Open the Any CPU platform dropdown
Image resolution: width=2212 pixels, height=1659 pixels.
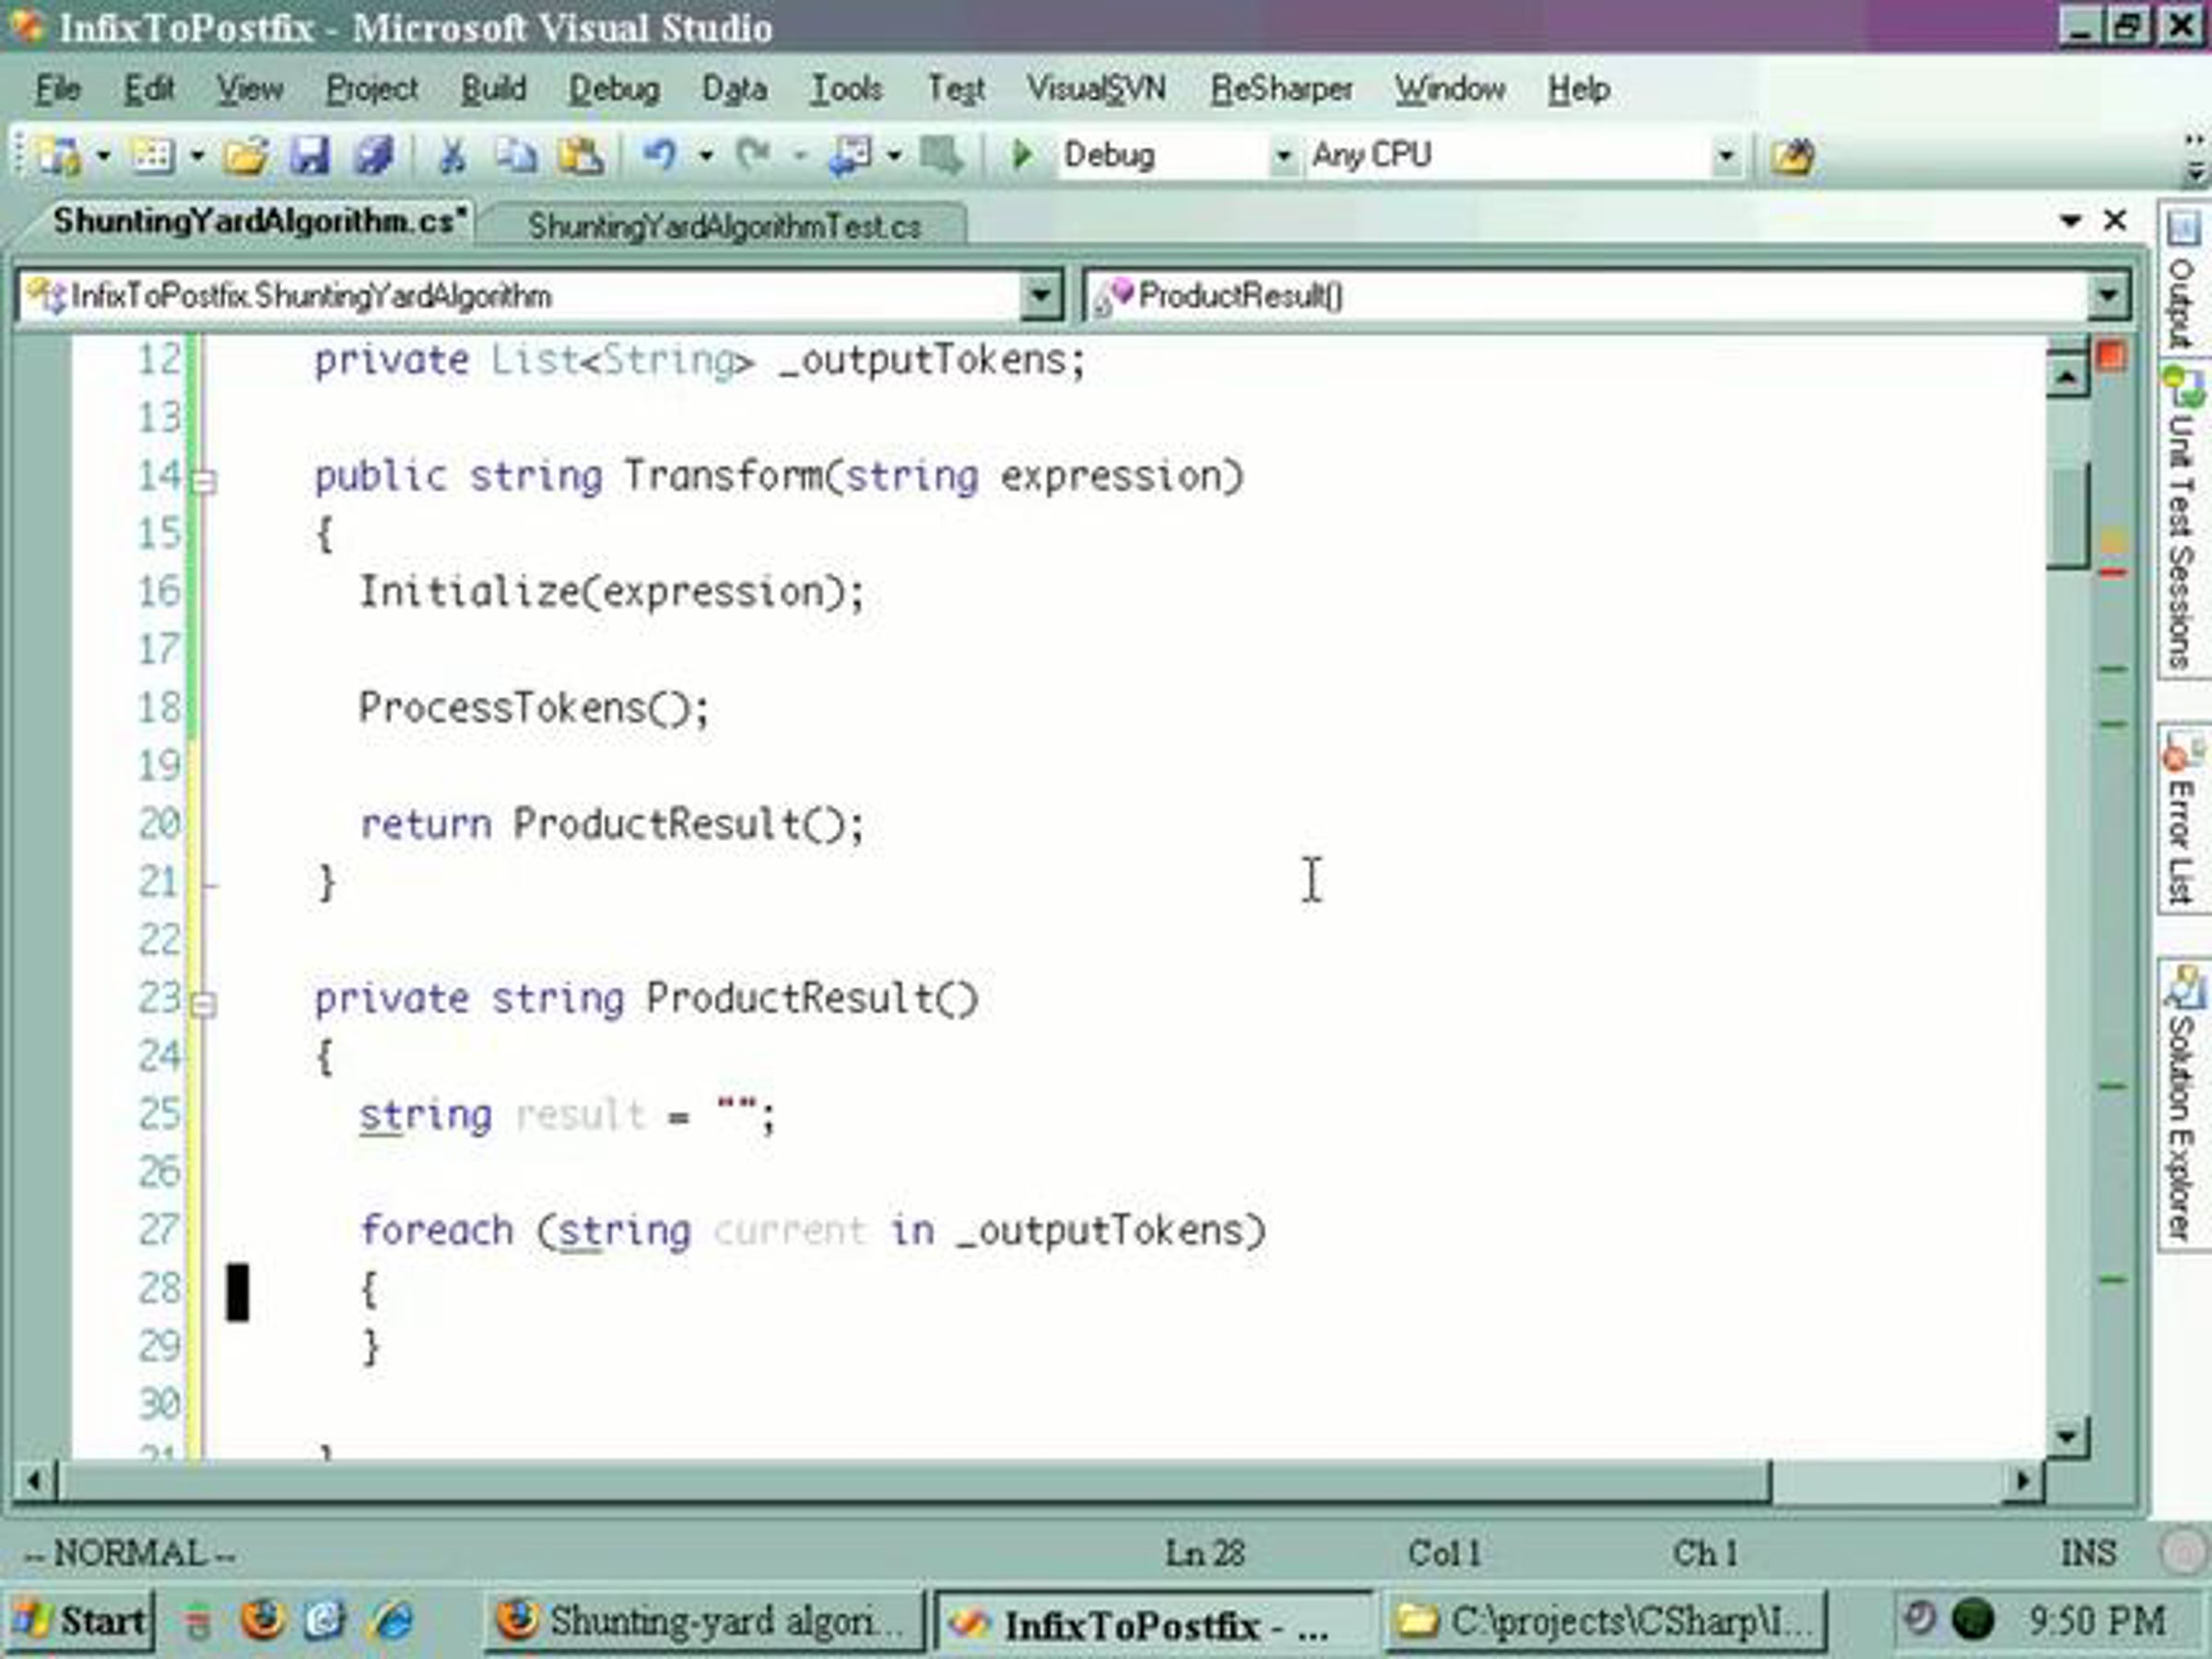pos(1725,156)
